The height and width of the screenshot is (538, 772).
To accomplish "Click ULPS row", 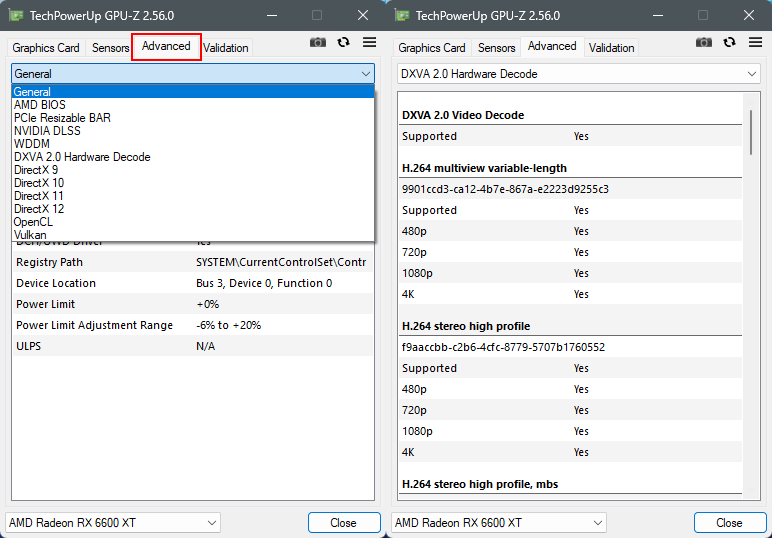I will (193, 347).
